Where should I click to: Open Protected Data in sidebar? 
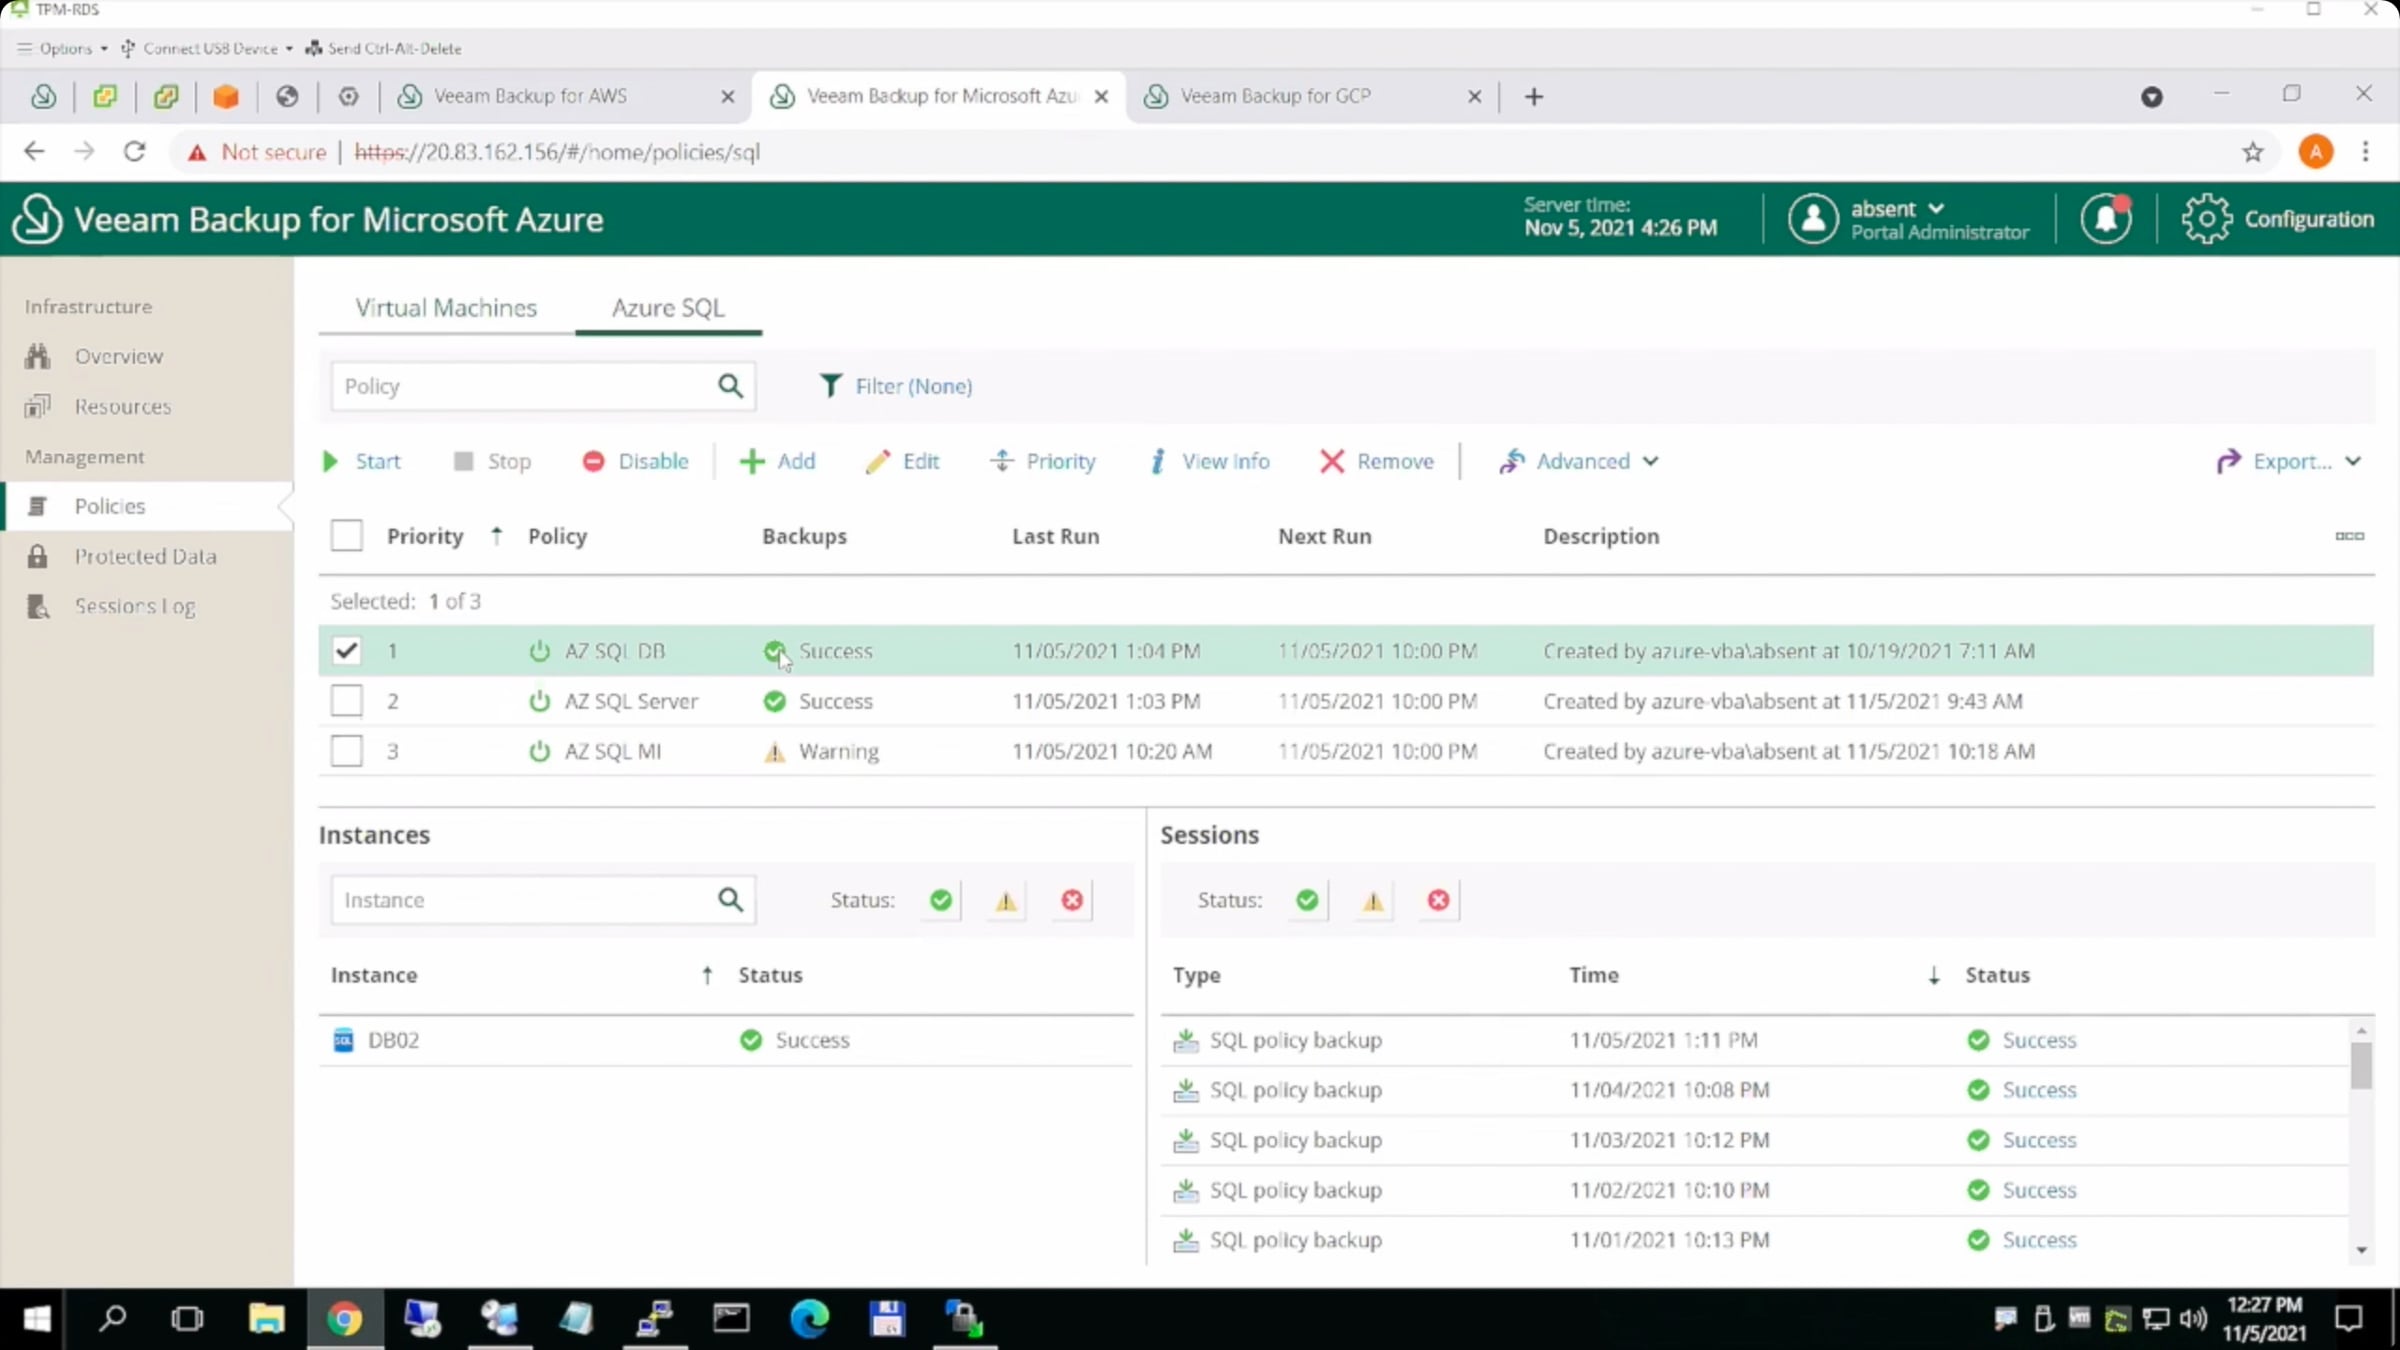(145, 556)
